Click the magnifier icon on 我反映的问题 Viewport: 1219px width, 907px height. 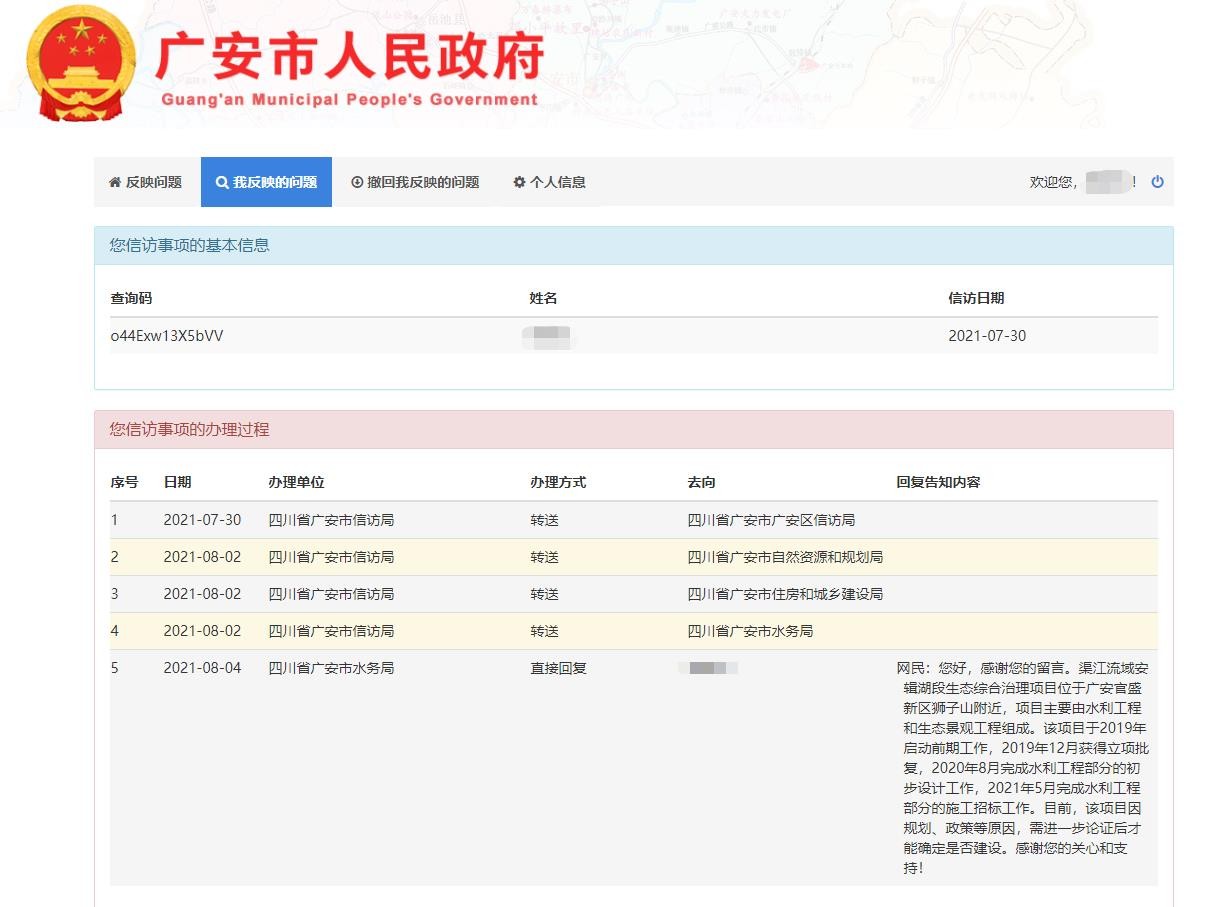222,182
